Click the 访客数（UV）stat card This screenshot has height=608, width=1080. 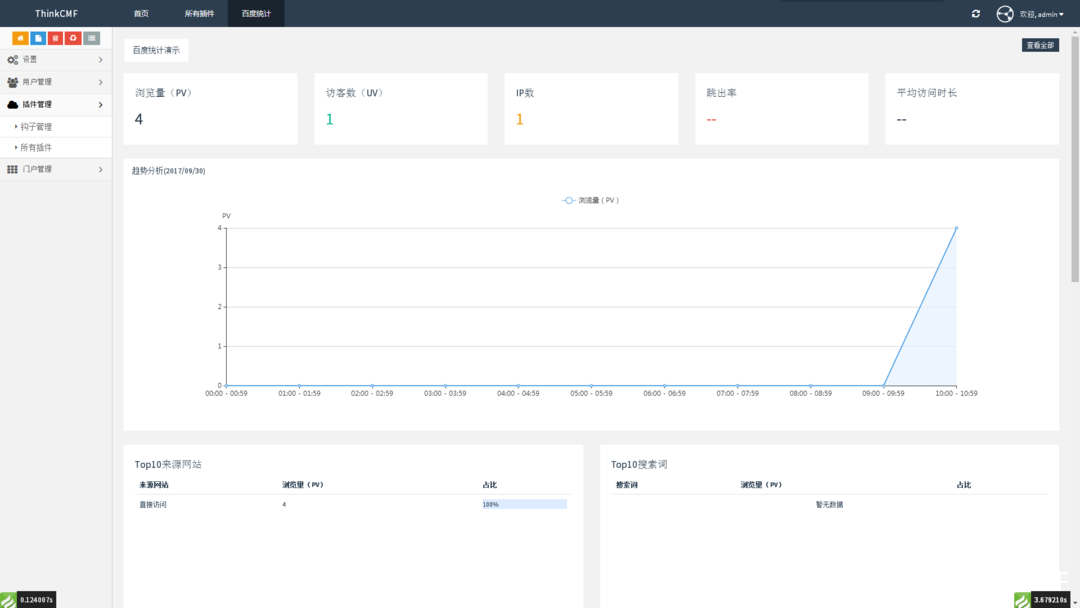point(401,109)
